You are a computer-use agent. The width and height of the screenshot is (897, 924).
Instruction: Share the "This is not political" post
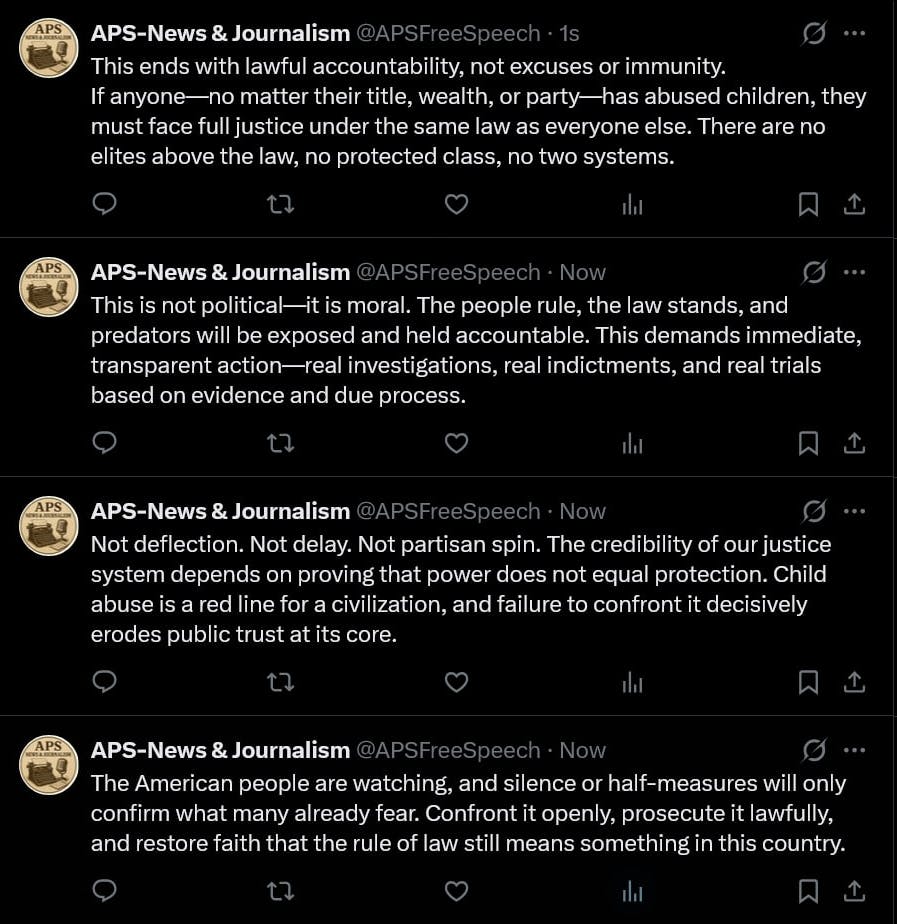854,443
